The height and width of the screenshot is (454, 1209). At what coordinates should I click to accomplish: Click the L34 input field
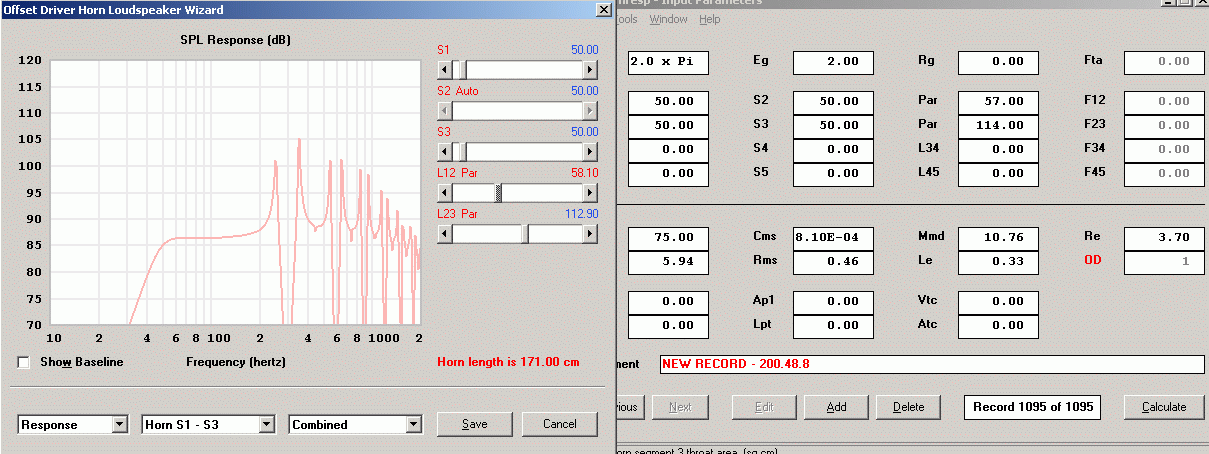coord(998,150)
